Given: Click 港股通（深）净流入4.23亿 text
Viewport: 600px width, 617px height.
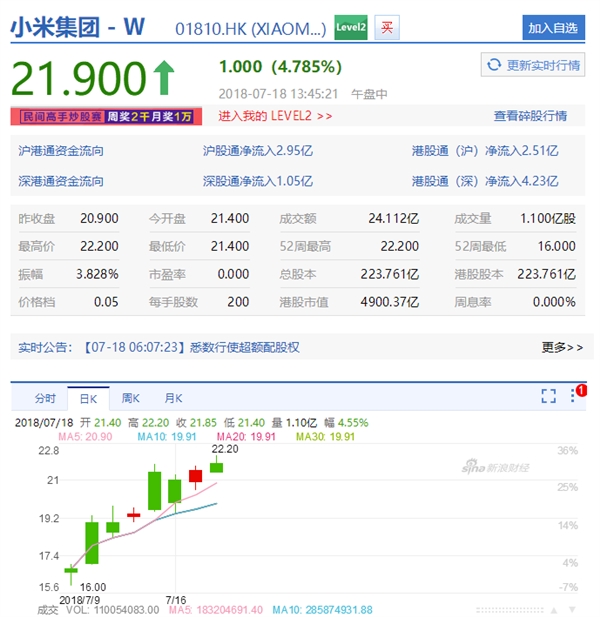Looking at the screenshot, I should point(485,181).
